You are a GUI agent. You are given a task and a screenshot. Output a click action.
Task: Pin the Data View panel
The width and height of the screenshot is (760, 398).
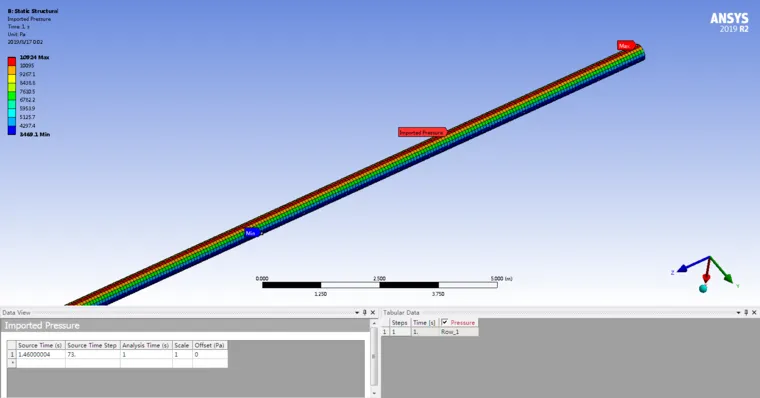coord(364,313)
